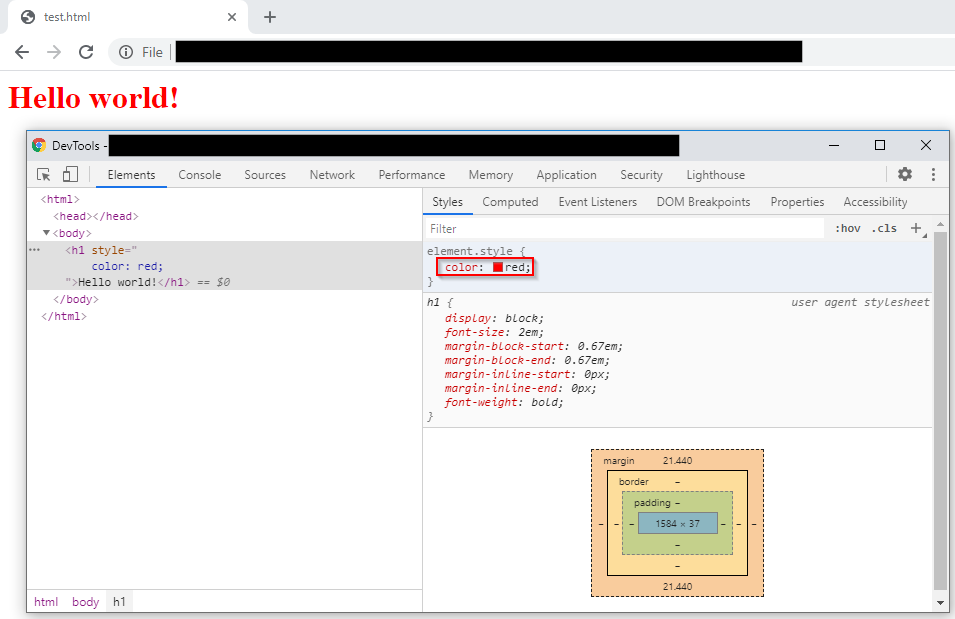
Task: Click body in the breadcrumb bar
Action: pyautogui.click(x=85, y=602)
